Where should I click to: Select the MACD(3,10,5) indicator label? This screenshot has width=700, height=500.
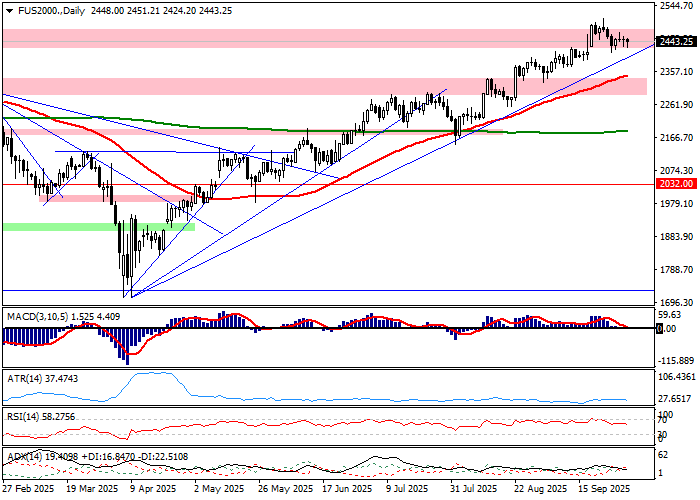point(38,317)
